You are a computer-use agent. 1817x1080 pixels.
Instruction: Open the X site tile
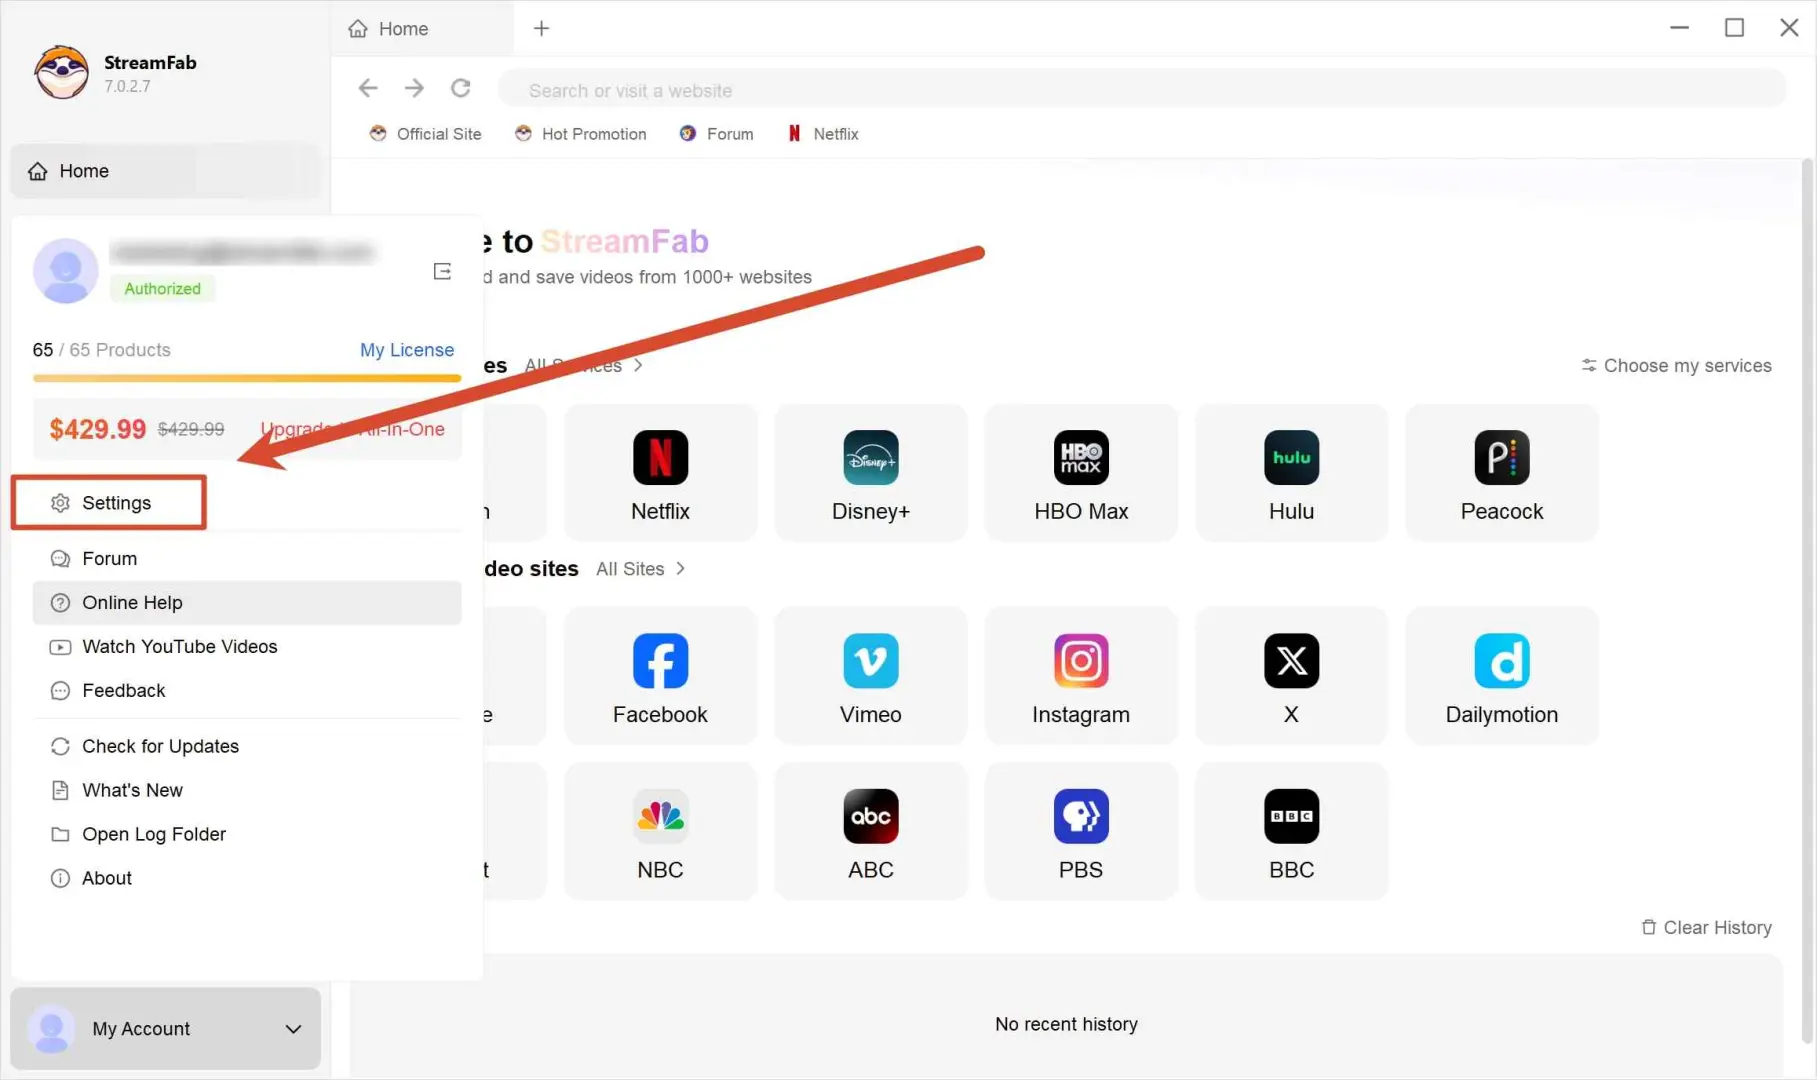pos(1291,676)
